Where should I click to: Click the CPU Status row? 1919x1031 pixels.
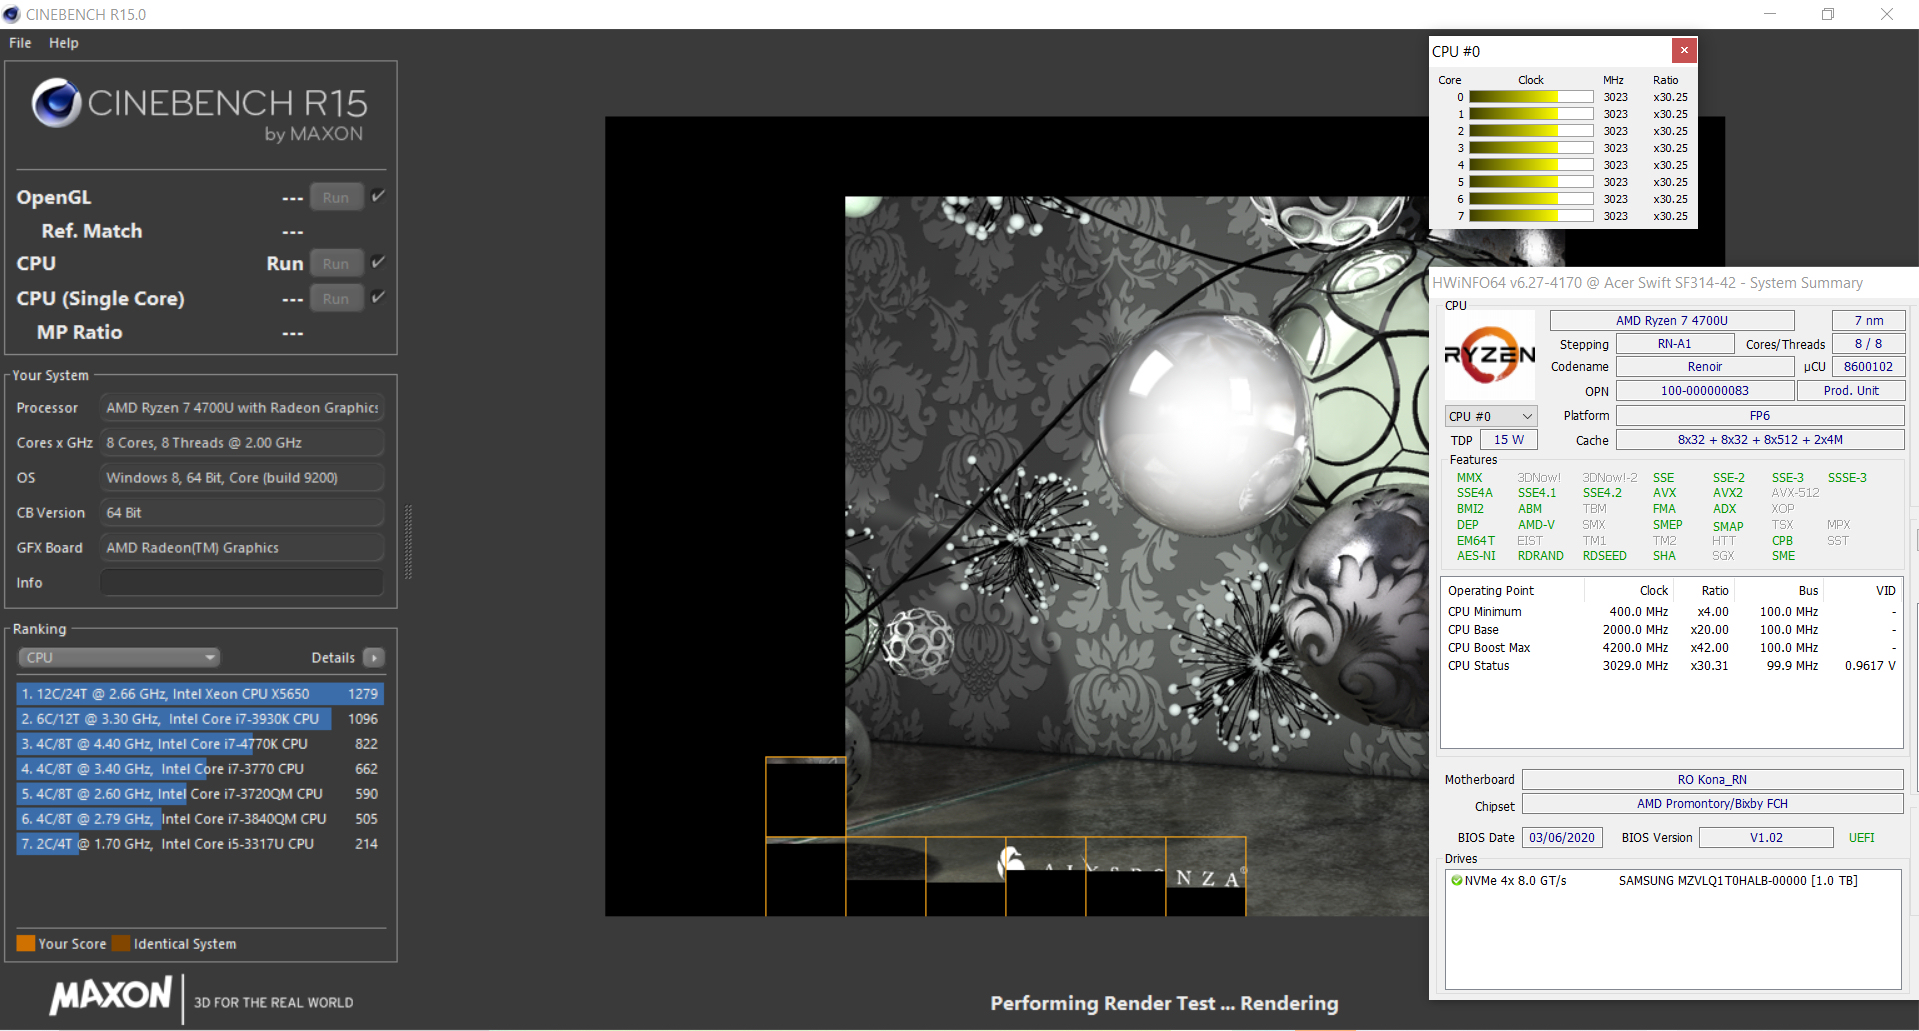coord(1671,665)
